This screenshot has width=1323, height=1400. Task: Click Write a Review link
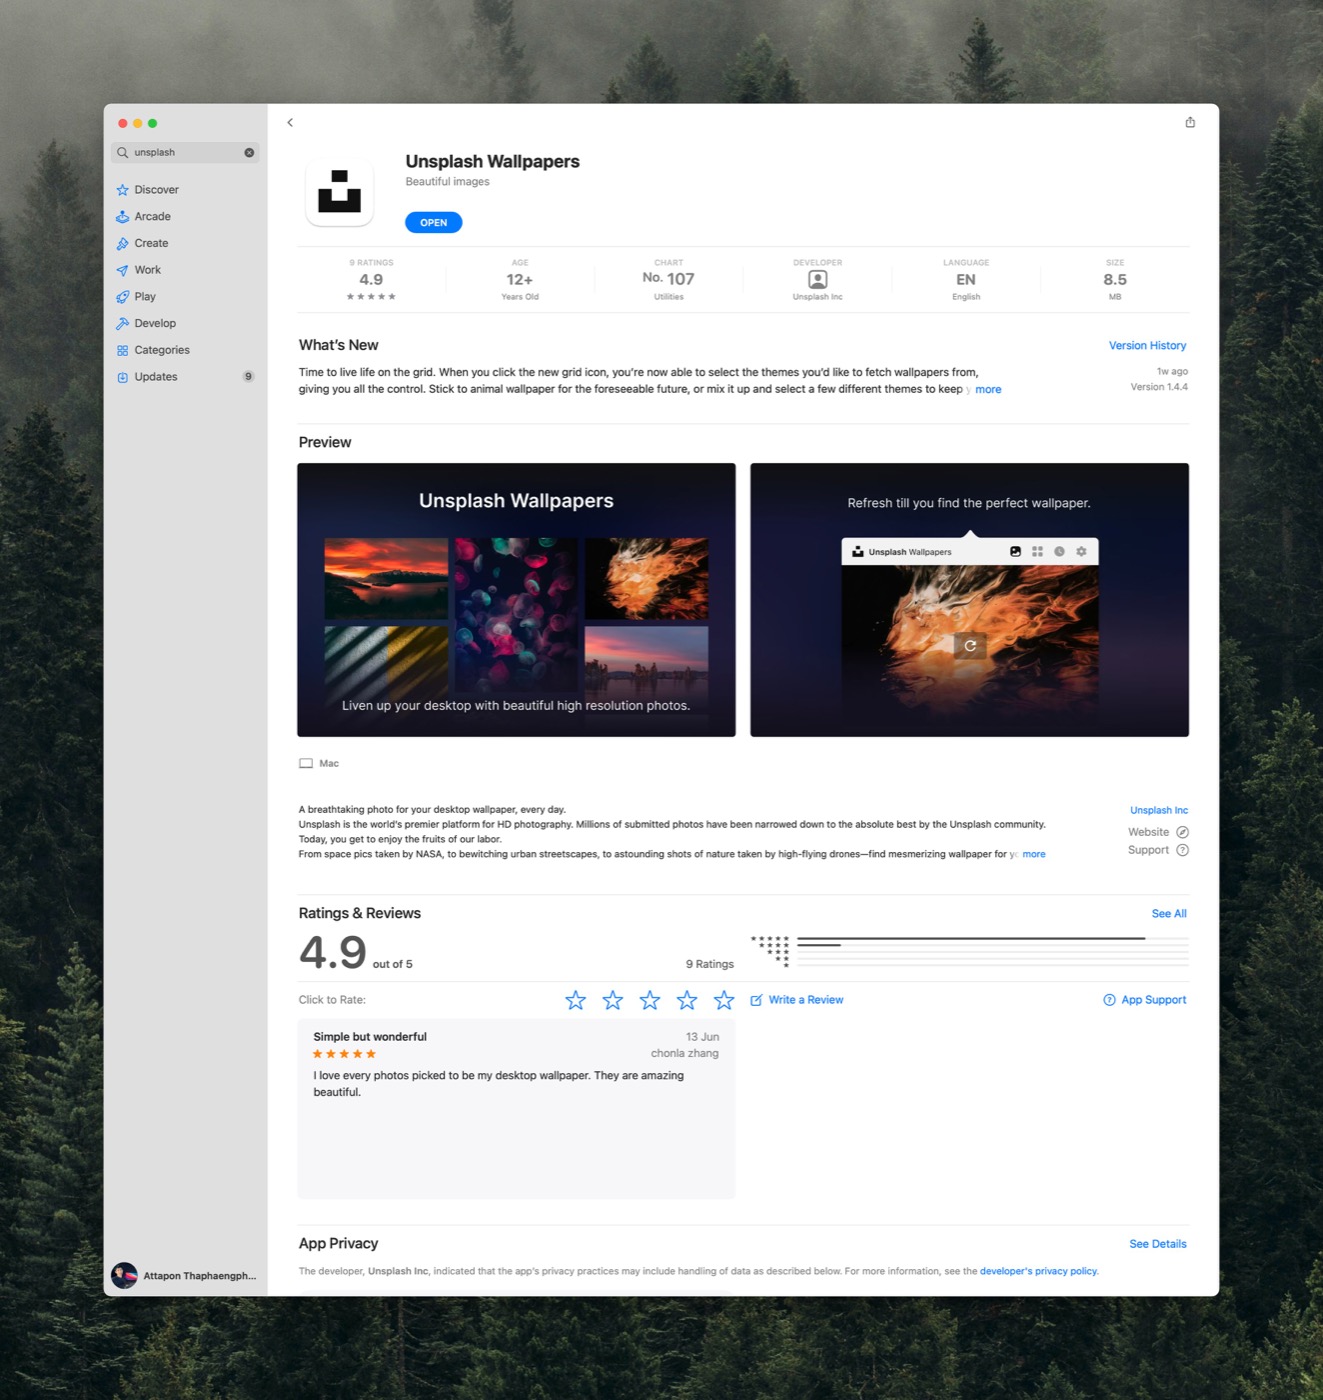pos(805,1000)
